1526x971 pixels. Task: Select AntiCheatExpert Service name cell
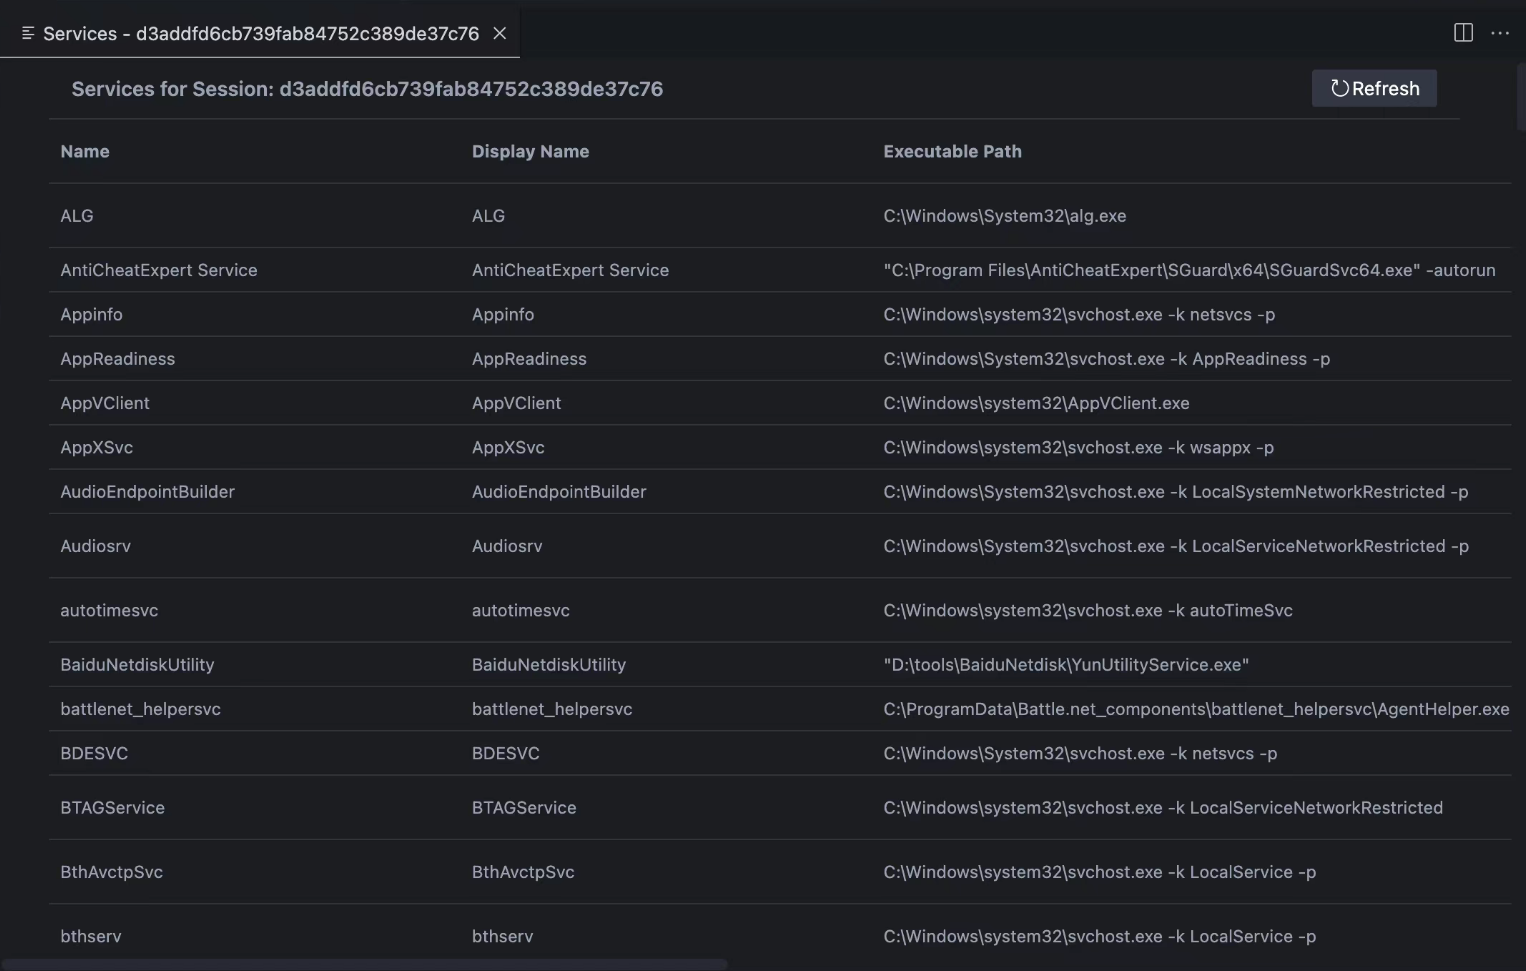[x=159, y=270]
